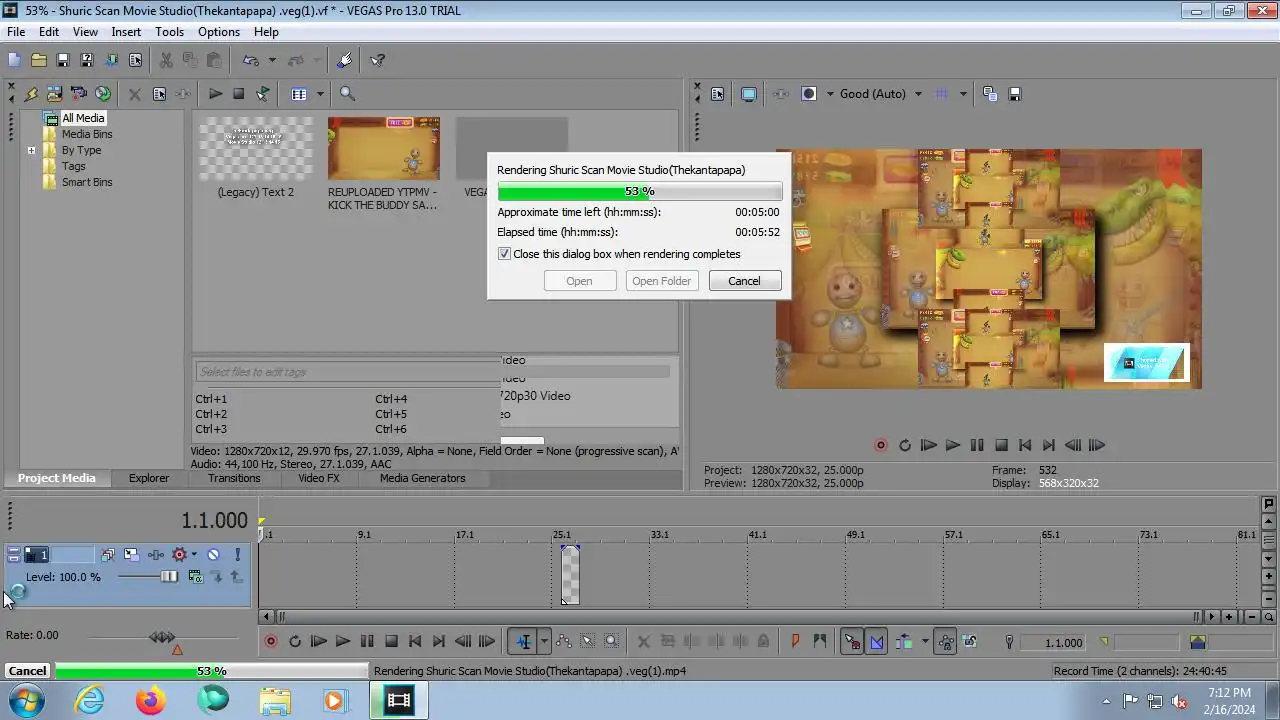Toggle preview on external monitor icon
The width and height of the screenshot is (1280, 720).
(x=748, y=94)
